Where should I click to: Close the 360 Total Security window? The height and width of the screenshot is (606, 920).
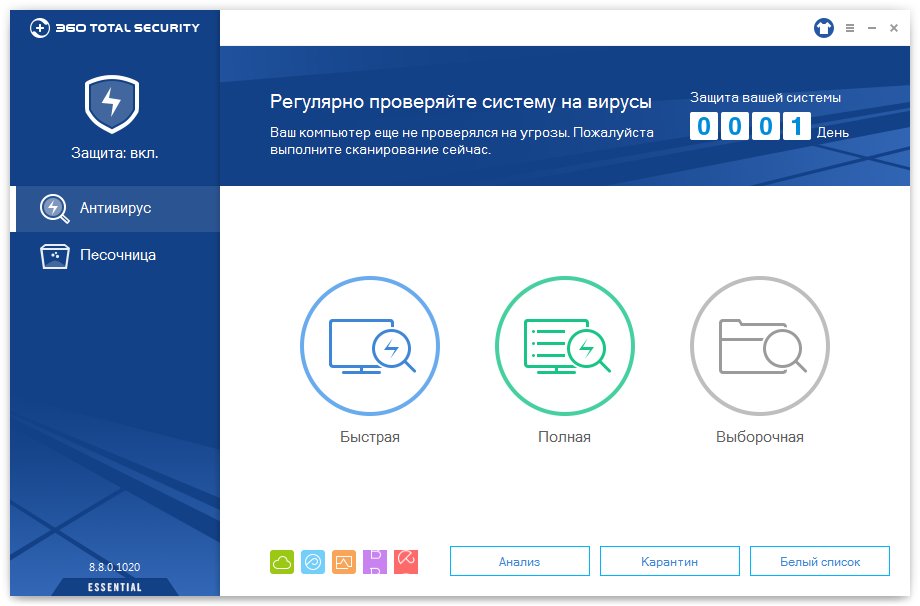(x=894, y=28)
